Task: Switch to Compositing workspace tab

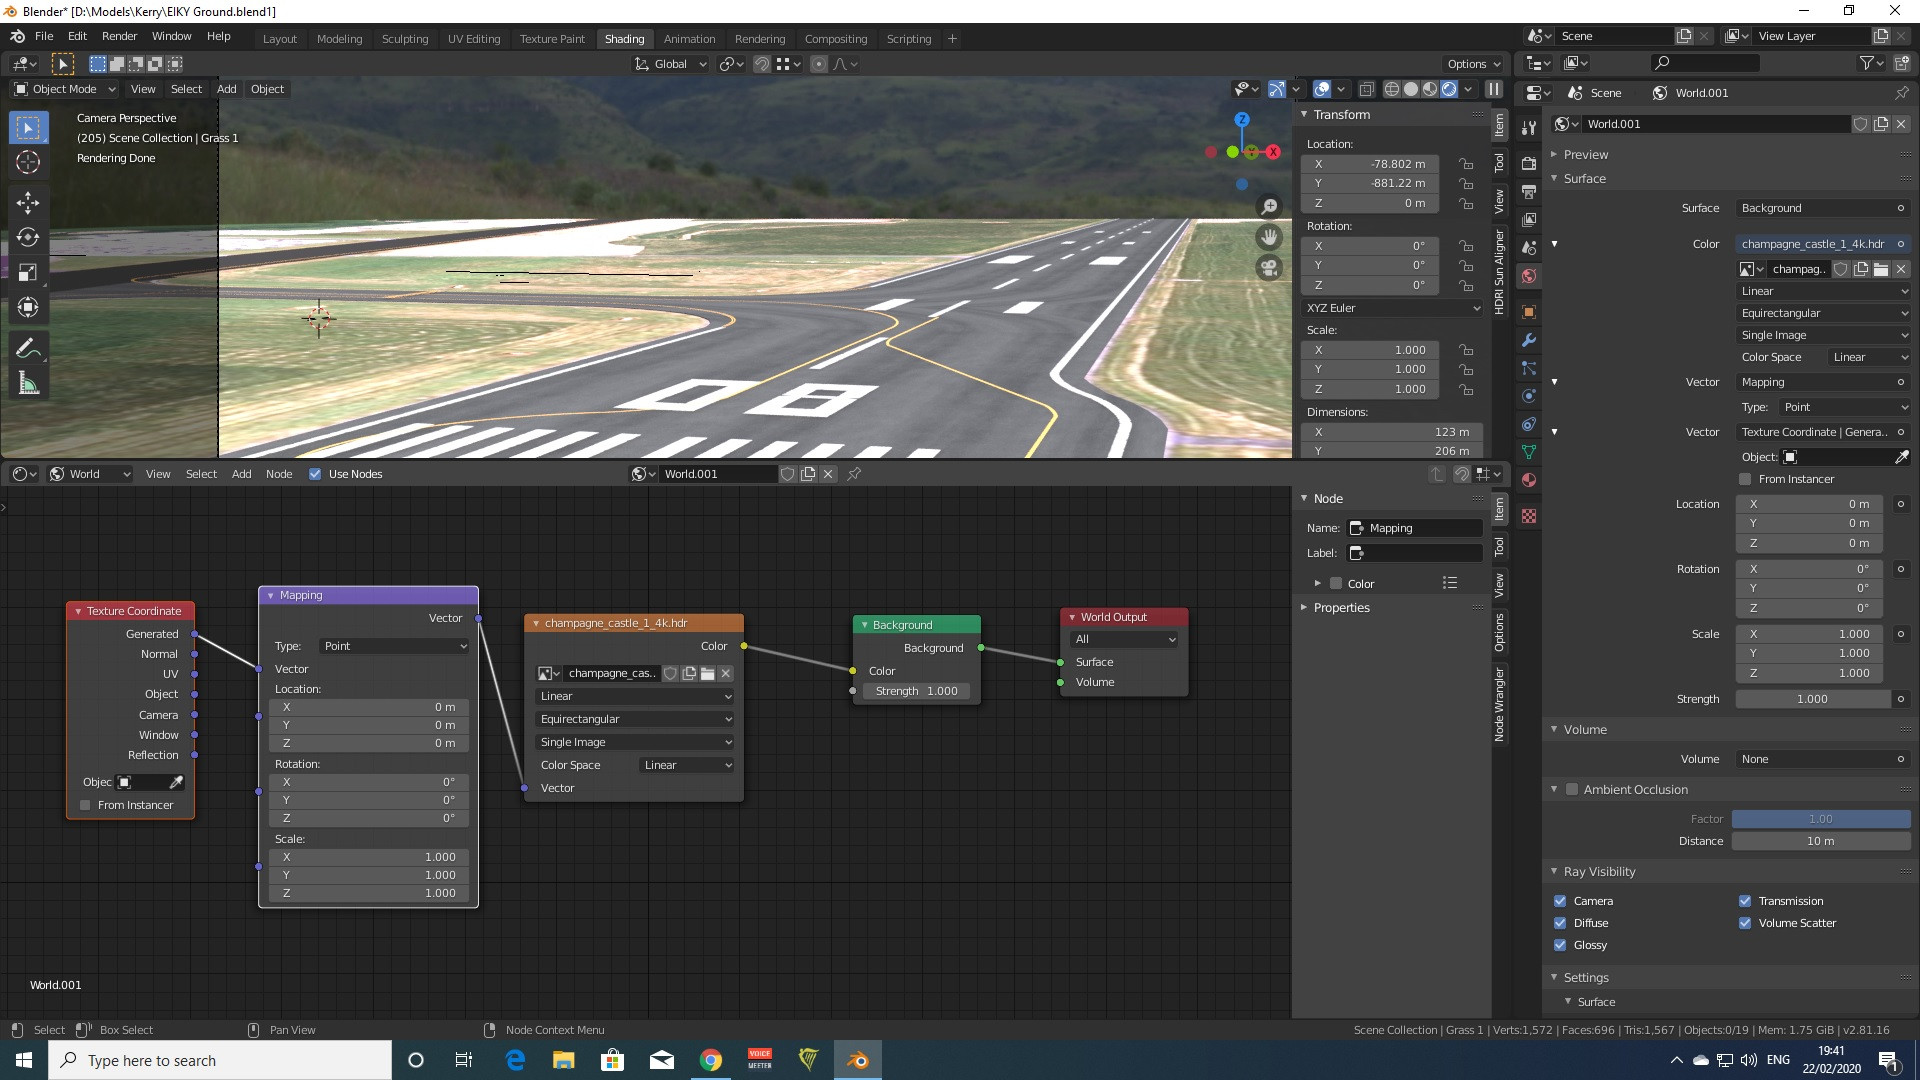Action: 836,39
